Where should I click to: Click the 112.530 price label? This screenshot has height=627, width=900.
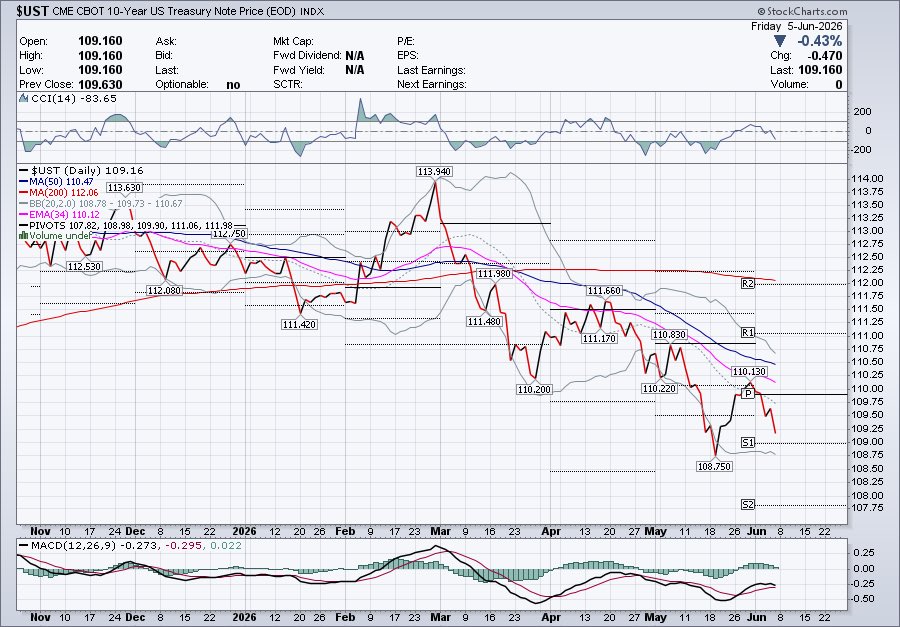pos(84,266)
